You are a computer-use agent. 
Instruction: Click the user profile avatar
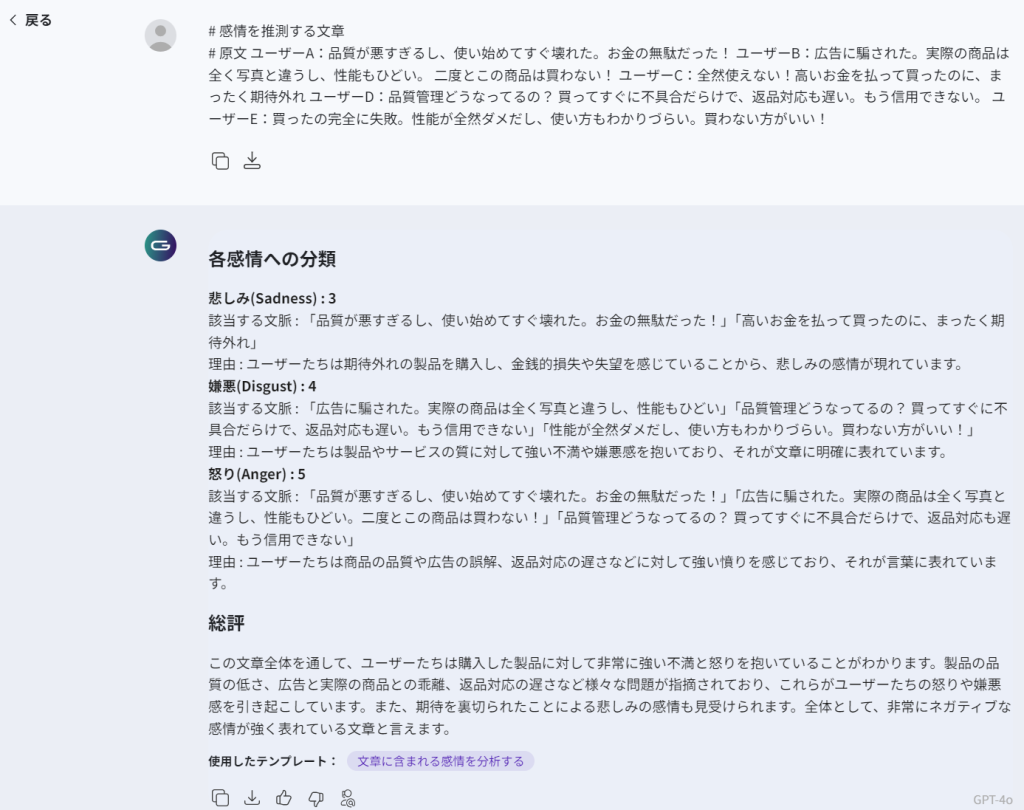click(x=160, y=35)
